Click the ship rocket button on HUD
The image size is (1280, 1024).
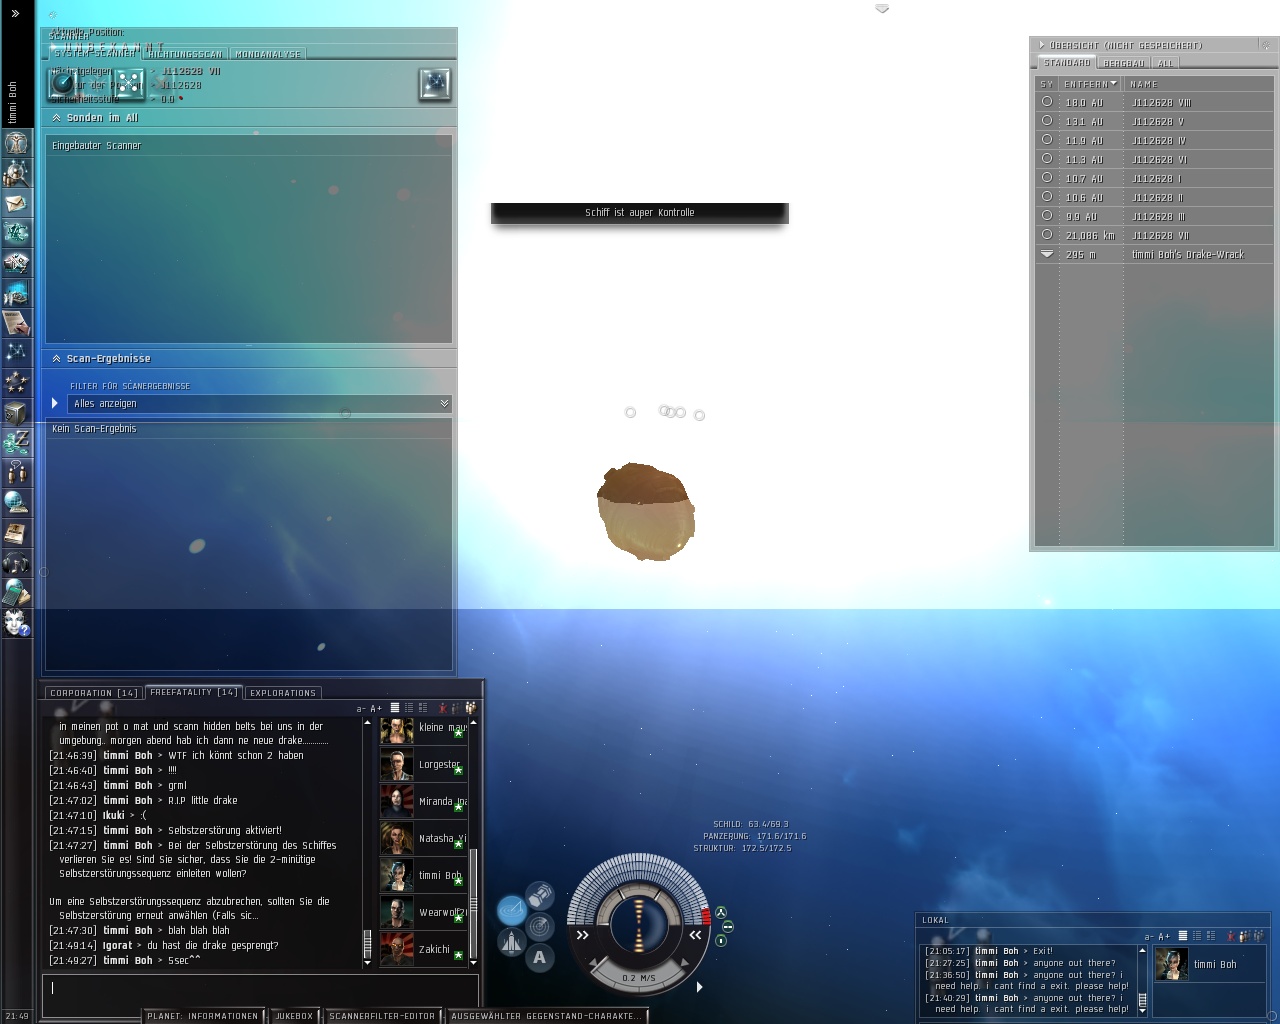coord(511,942)
